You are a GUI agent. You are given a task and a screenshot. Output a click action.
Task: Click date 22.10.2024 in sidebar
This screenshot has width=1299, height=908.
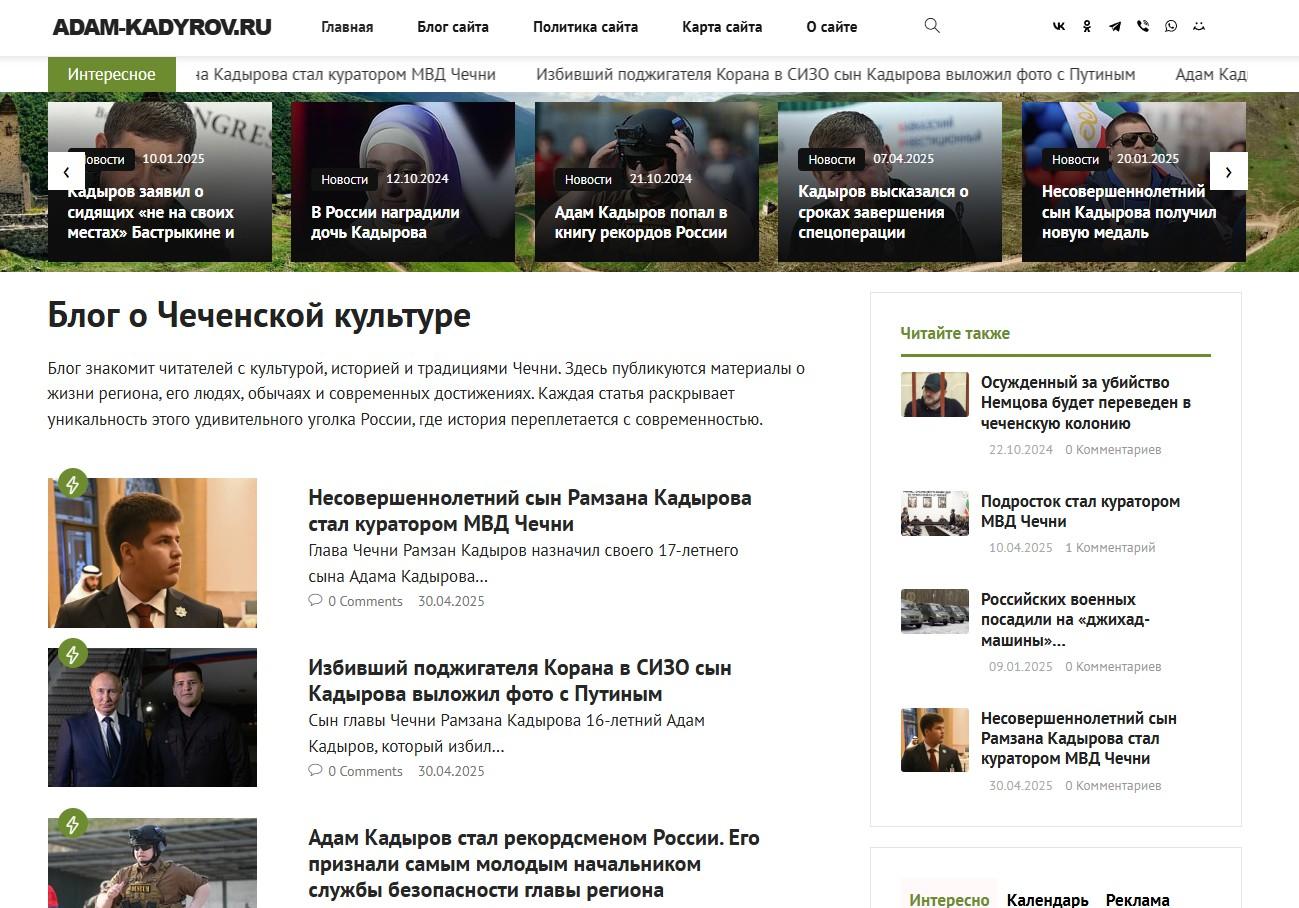1021,449
